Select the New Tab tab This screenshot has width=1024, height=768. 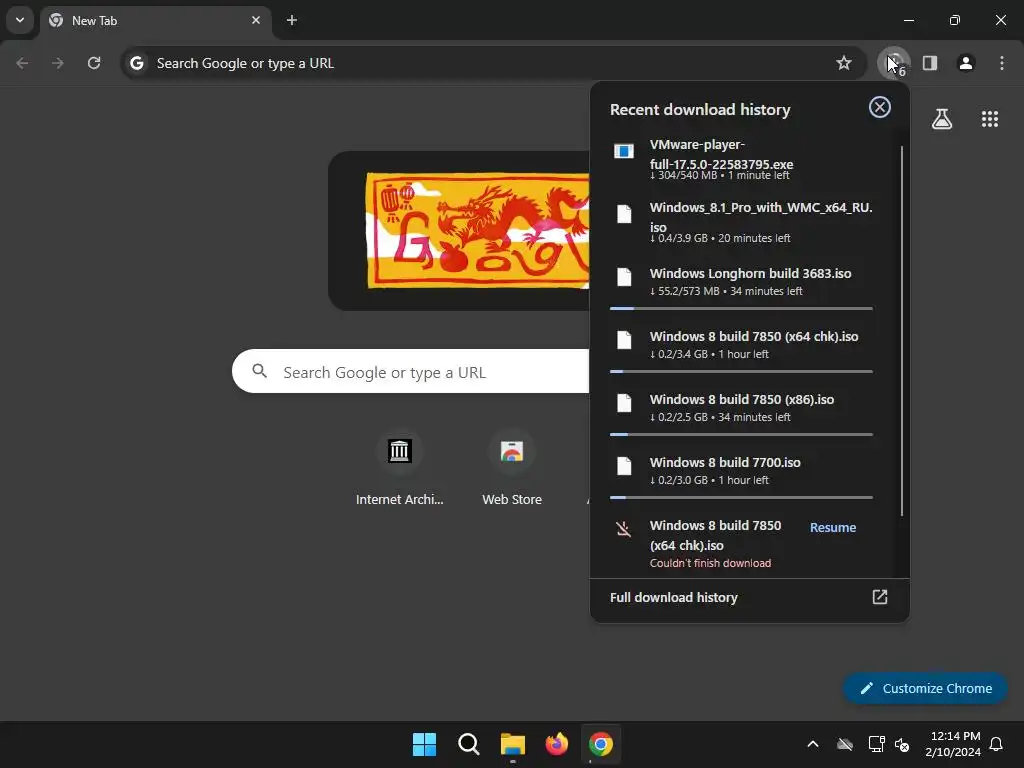(155, 20)
